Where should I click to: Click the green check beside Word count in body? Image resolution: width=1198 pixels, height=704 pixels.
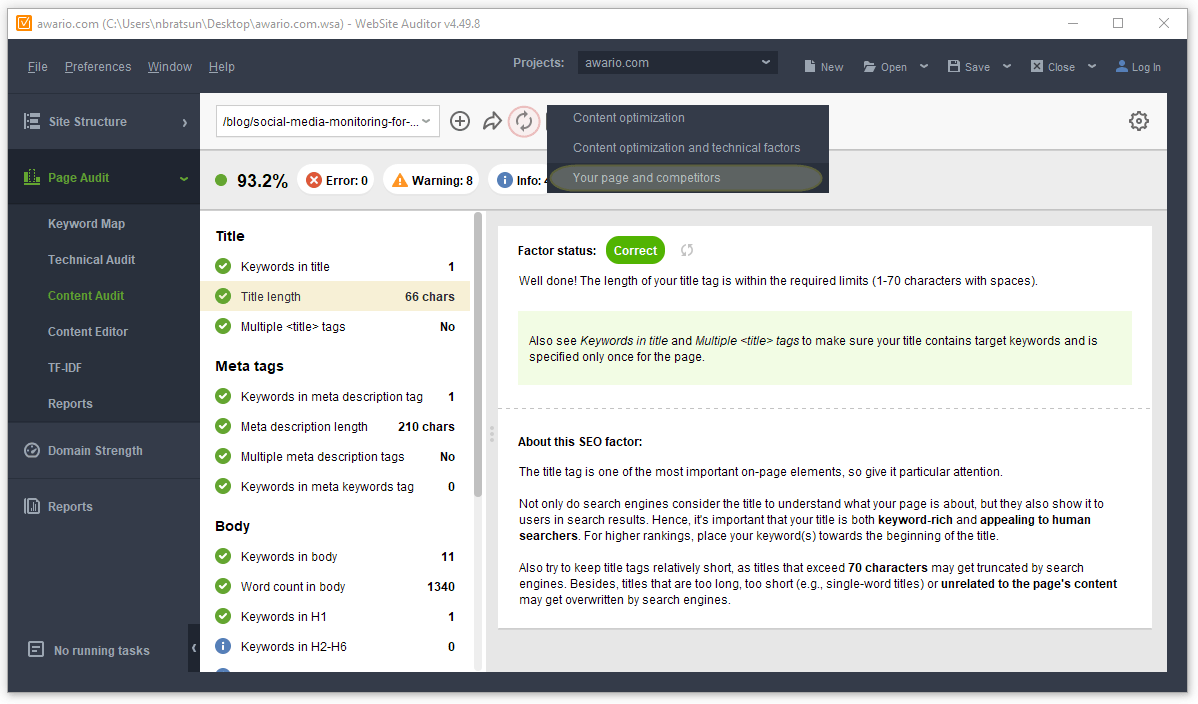coord(223,586)
